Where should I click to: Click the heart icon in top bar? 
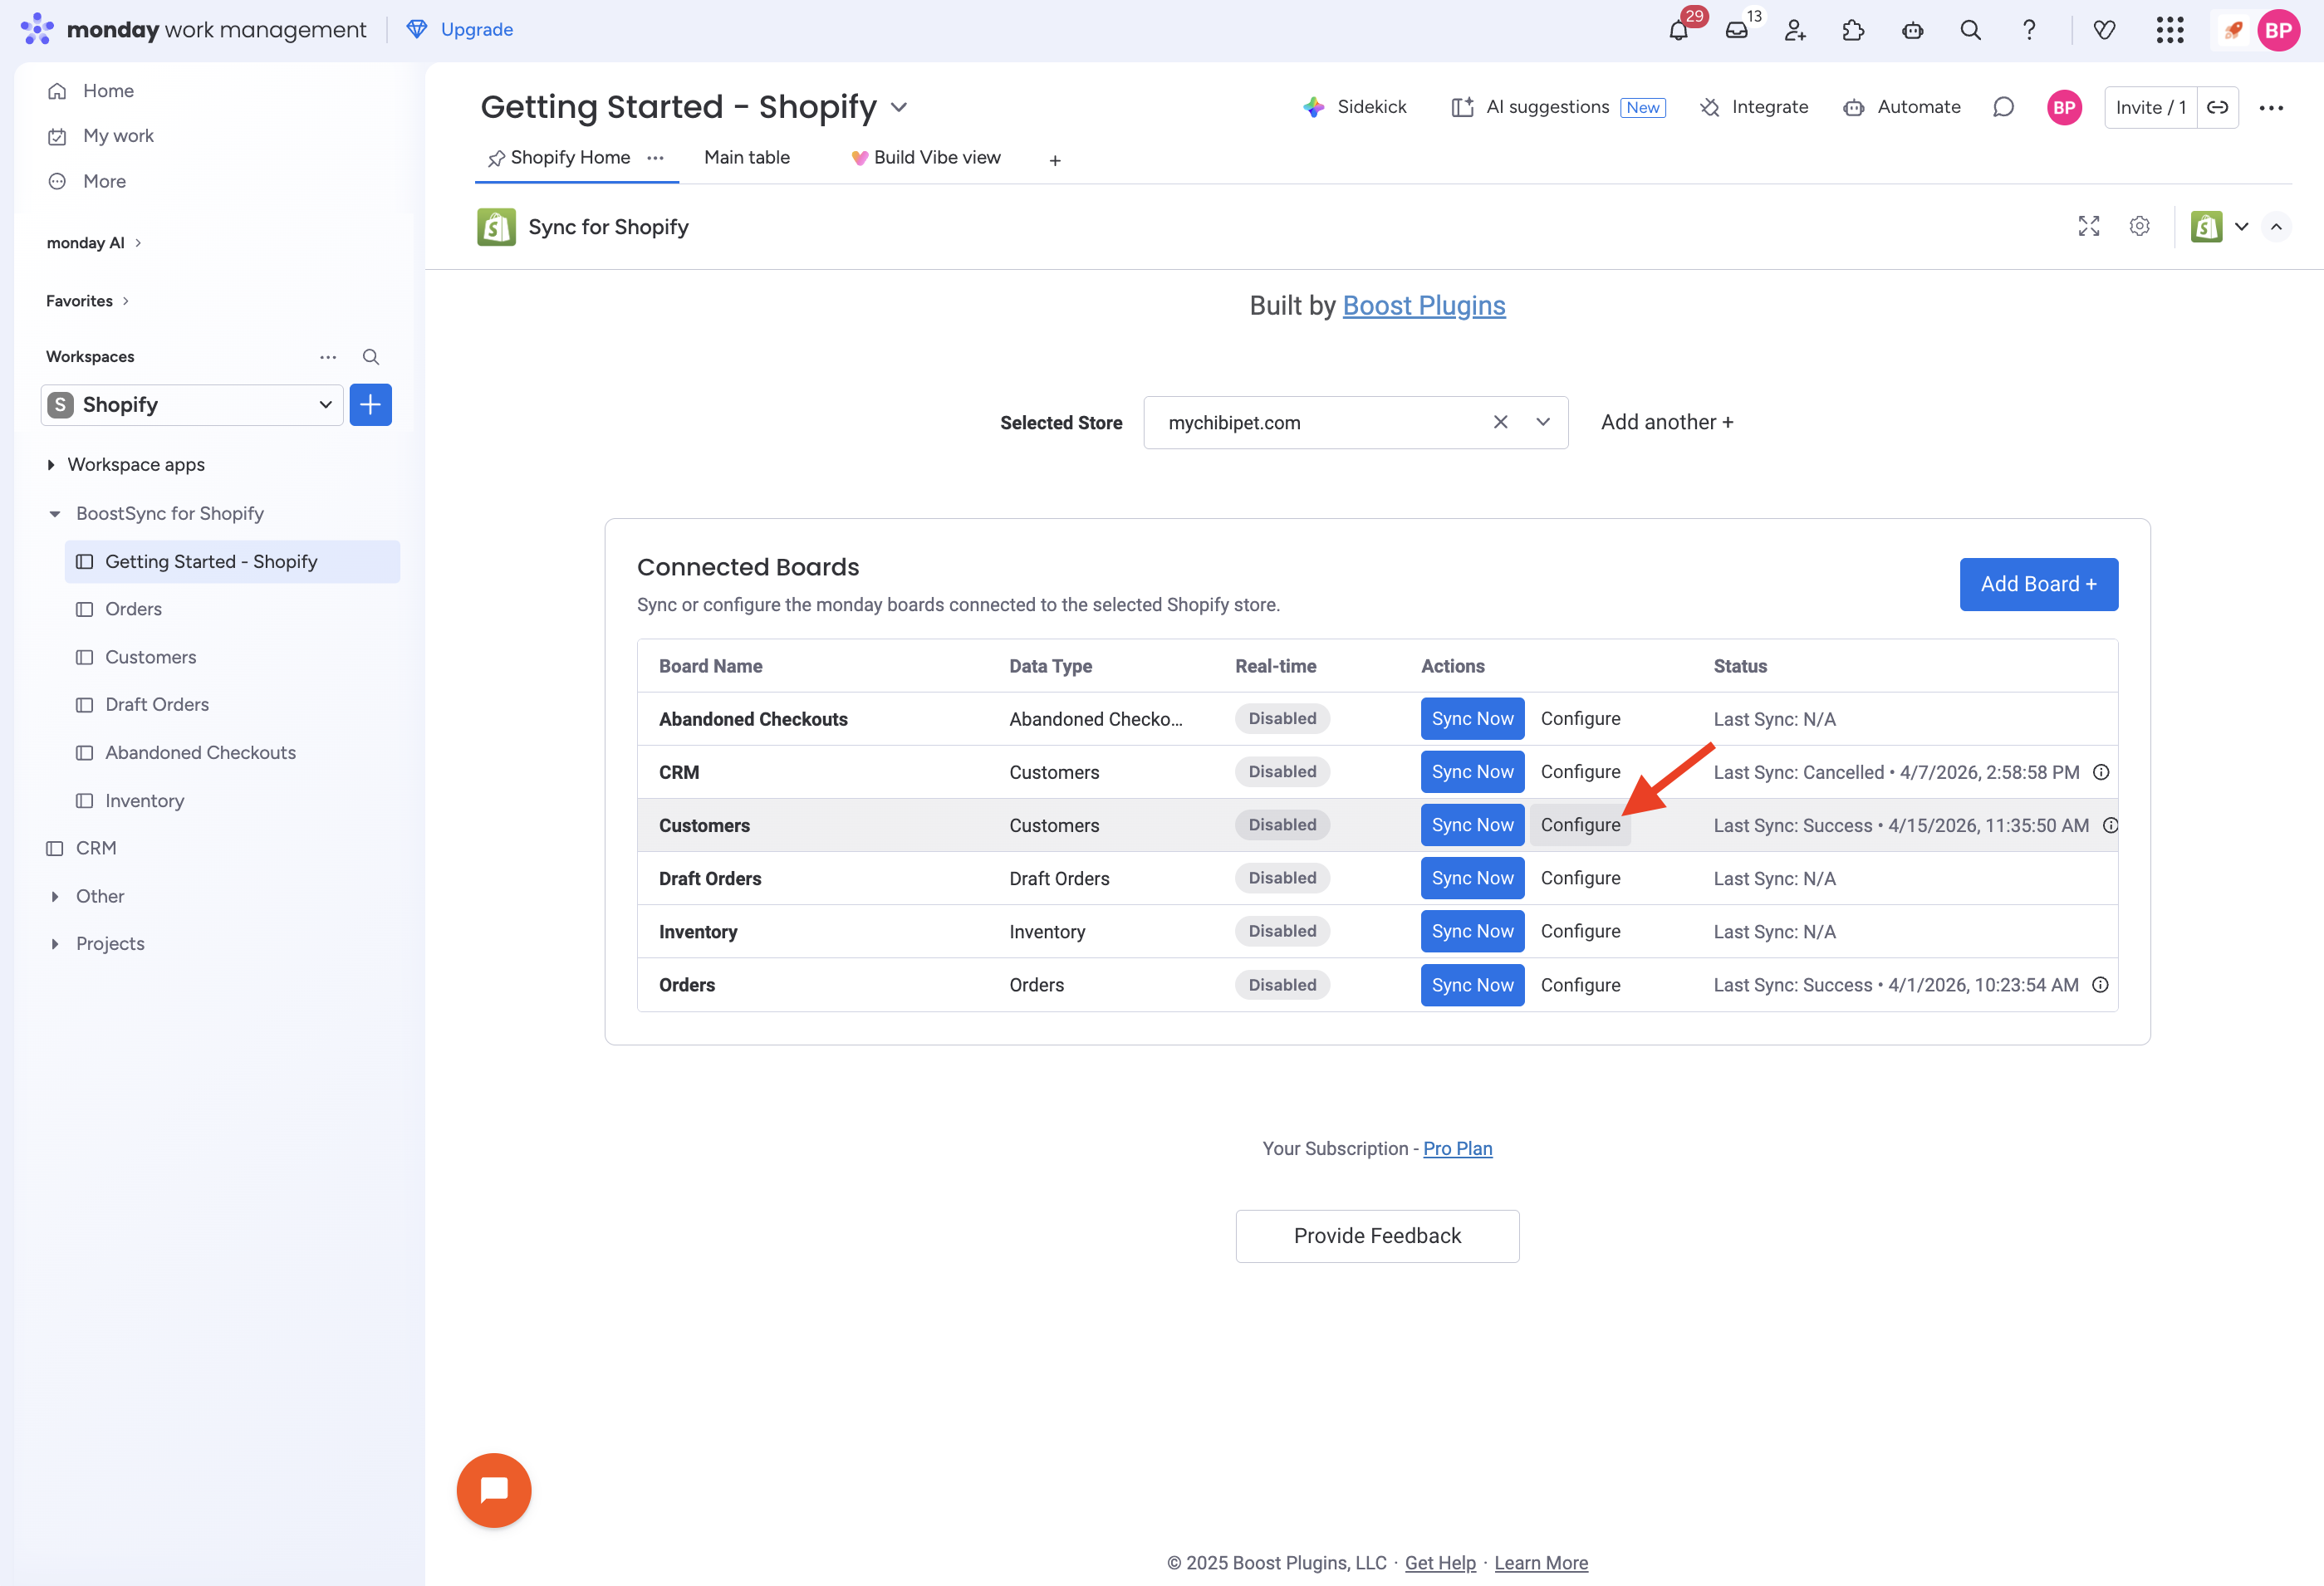pyautogui.click(x=2104, y=30)
